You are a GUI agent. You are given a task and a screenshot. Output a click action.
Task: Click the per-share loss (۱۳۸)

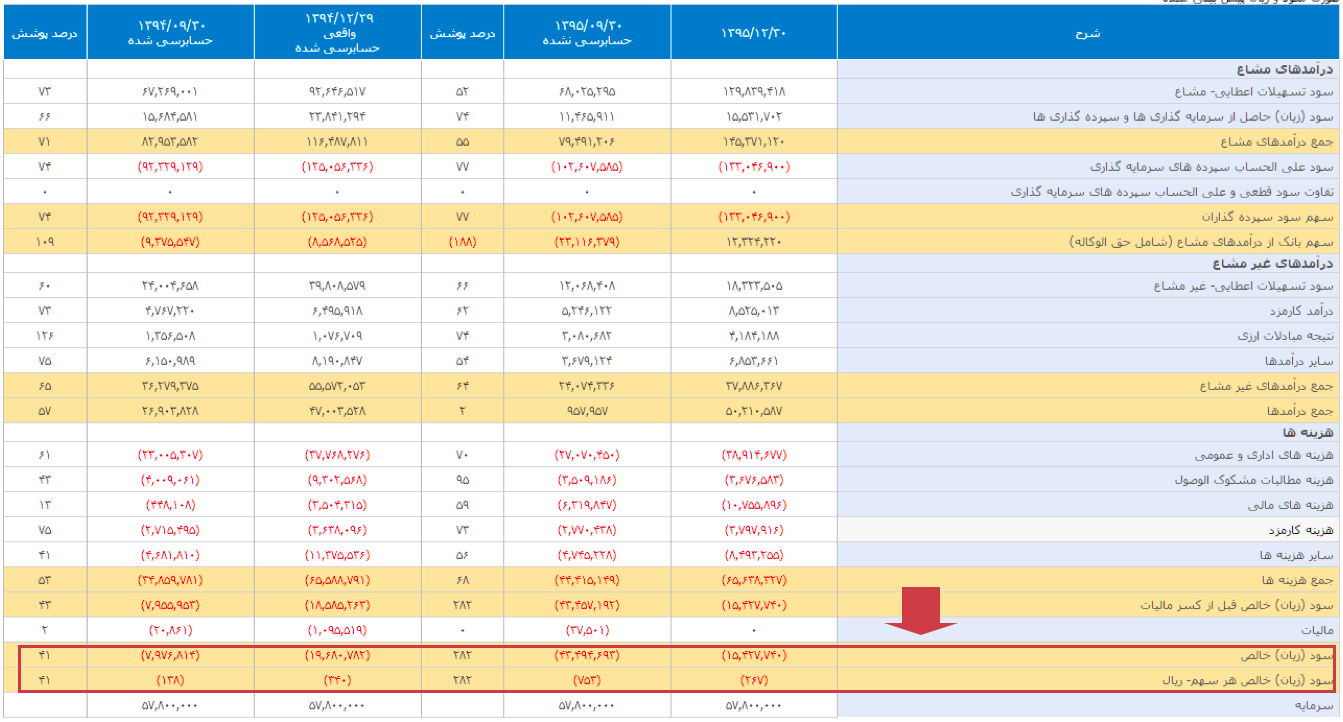170,681
